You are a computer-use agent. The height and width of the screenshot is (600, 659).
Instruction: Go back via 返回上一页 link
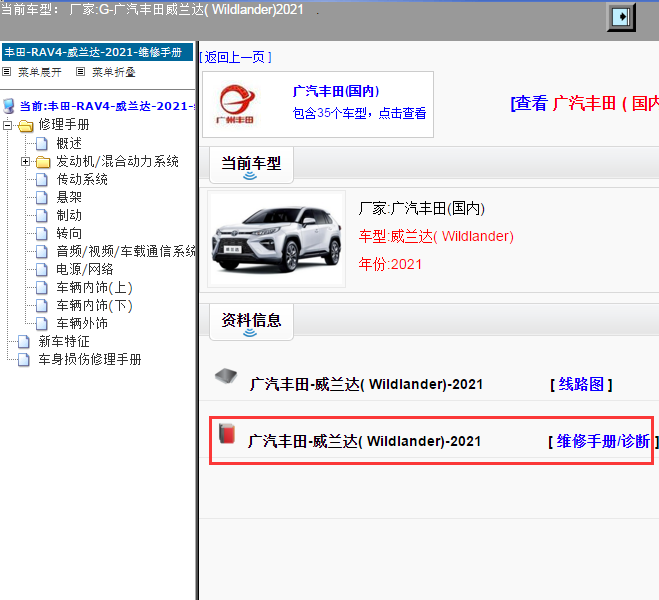pyautogui.click(x=235, y=57)
